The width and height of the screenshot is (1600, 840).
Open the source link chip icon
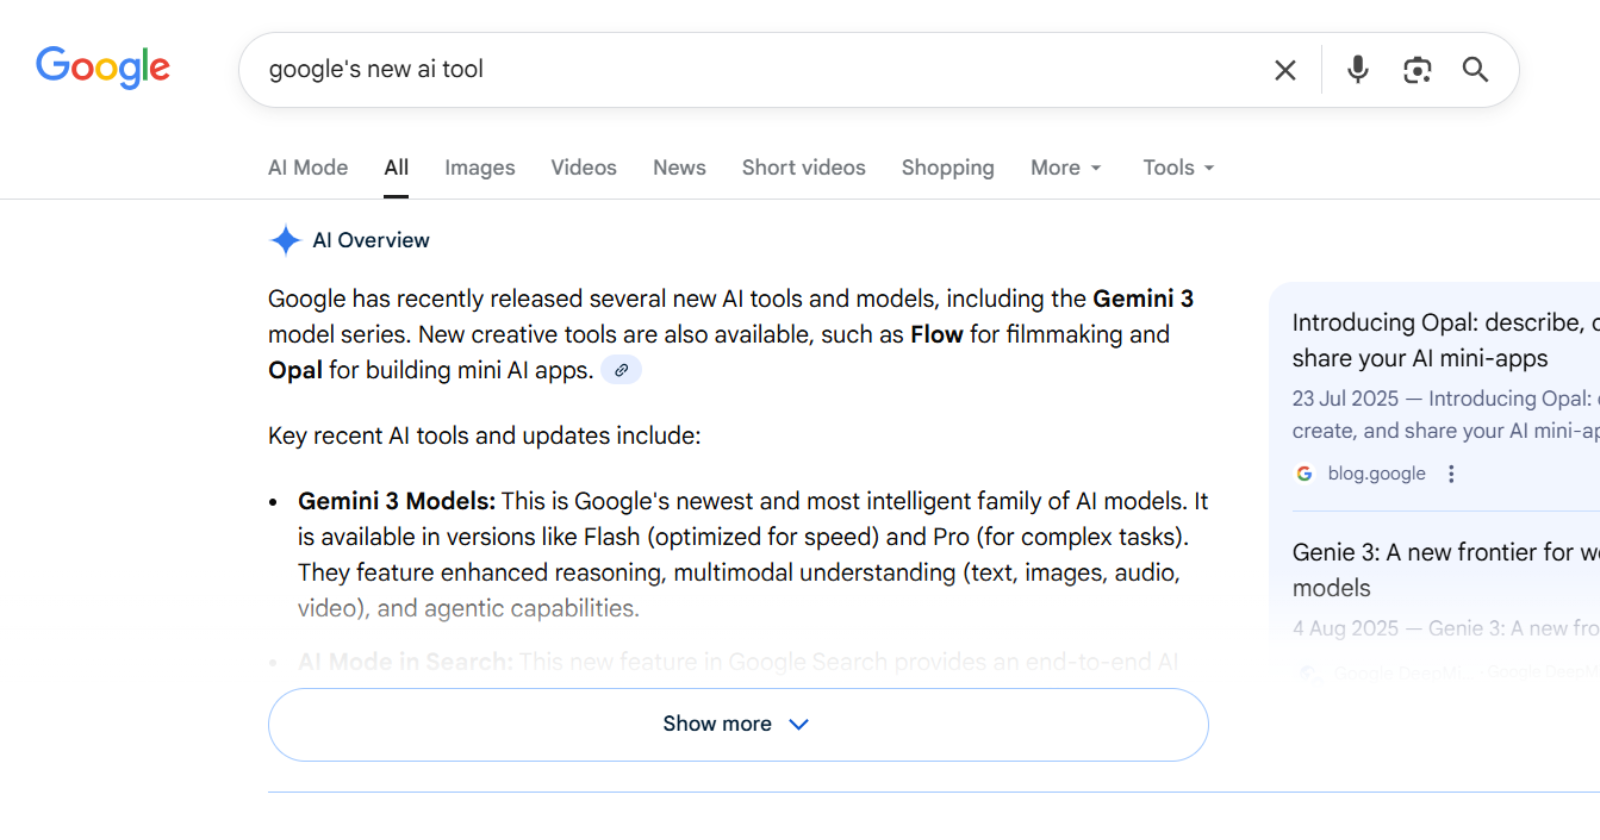621,370
